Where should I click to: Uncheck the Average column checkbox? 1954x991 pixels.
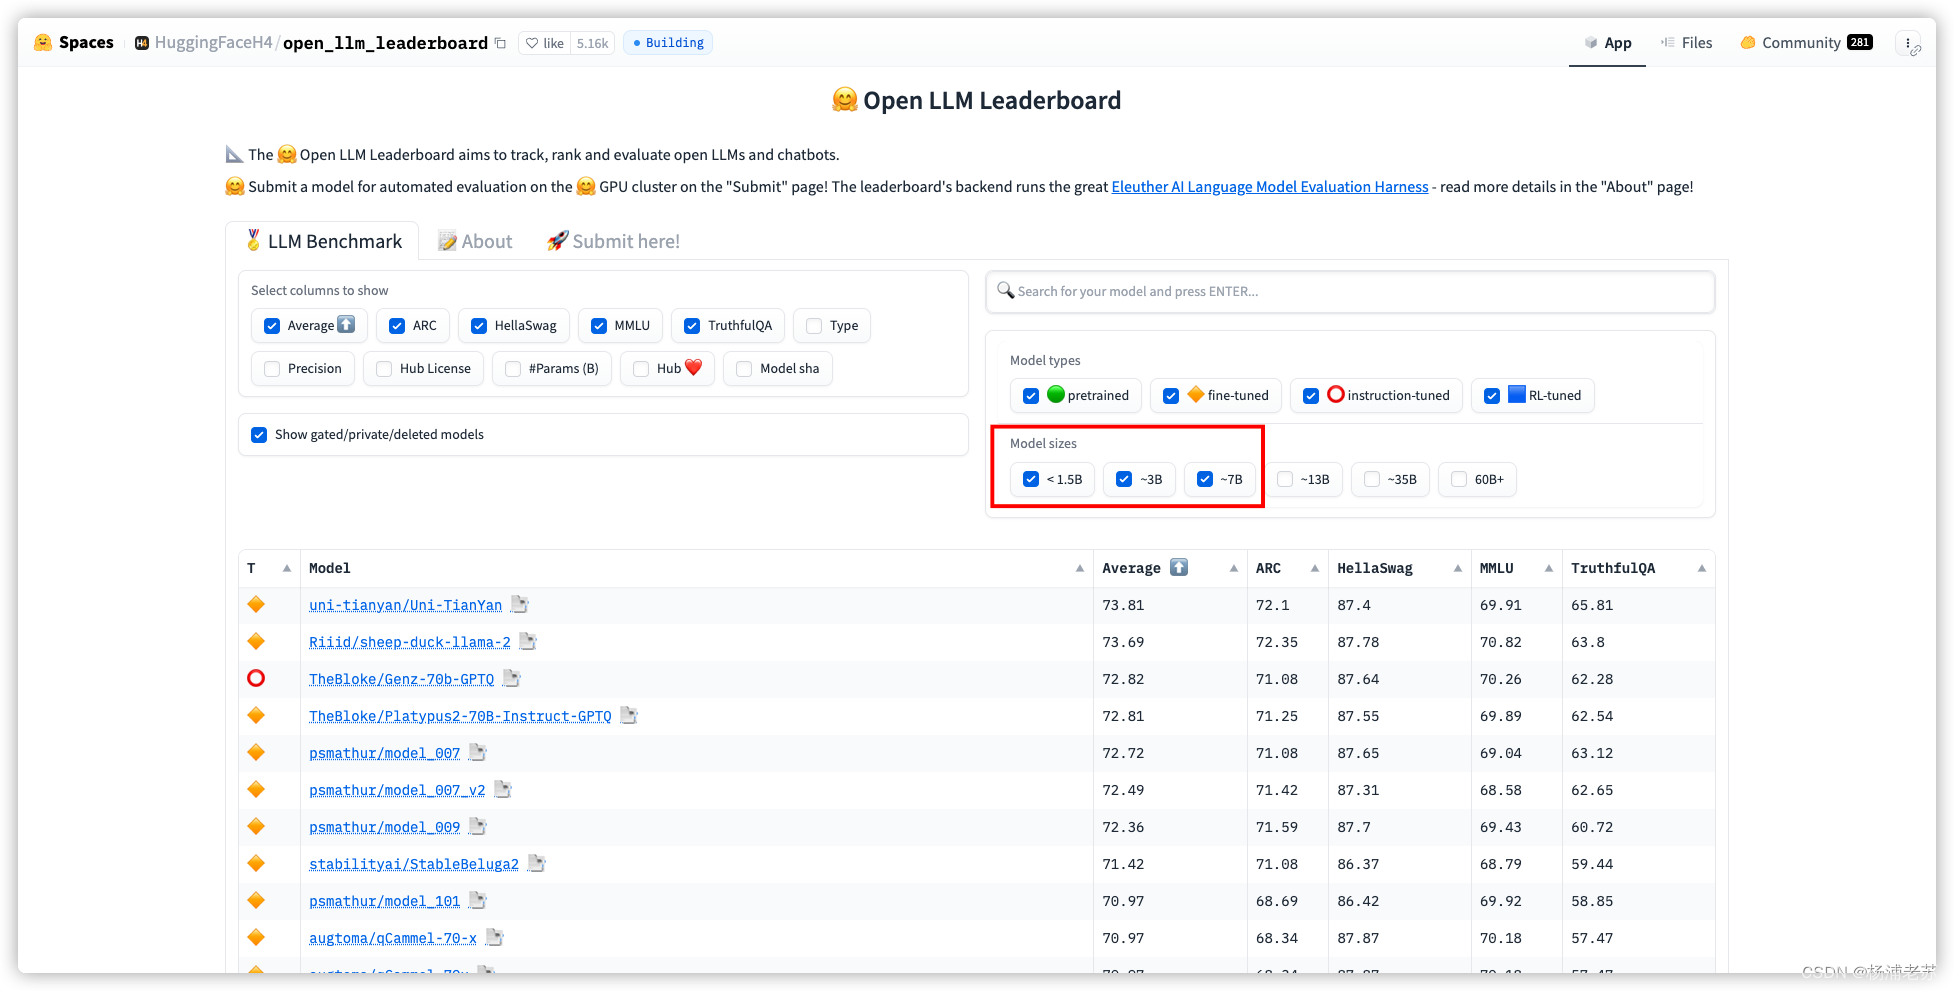[272, 326]
